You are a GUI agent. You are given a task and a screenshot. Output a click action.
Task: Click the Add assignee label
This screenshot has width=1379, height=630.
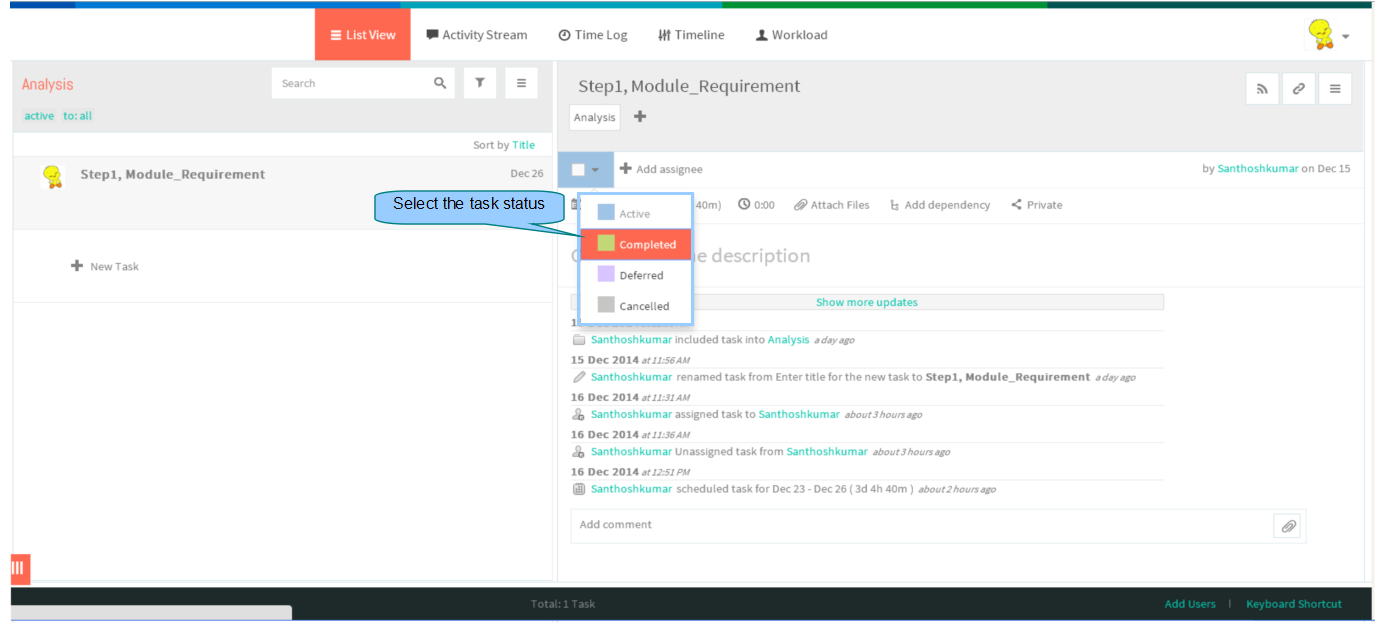click(x=669, y=169)
